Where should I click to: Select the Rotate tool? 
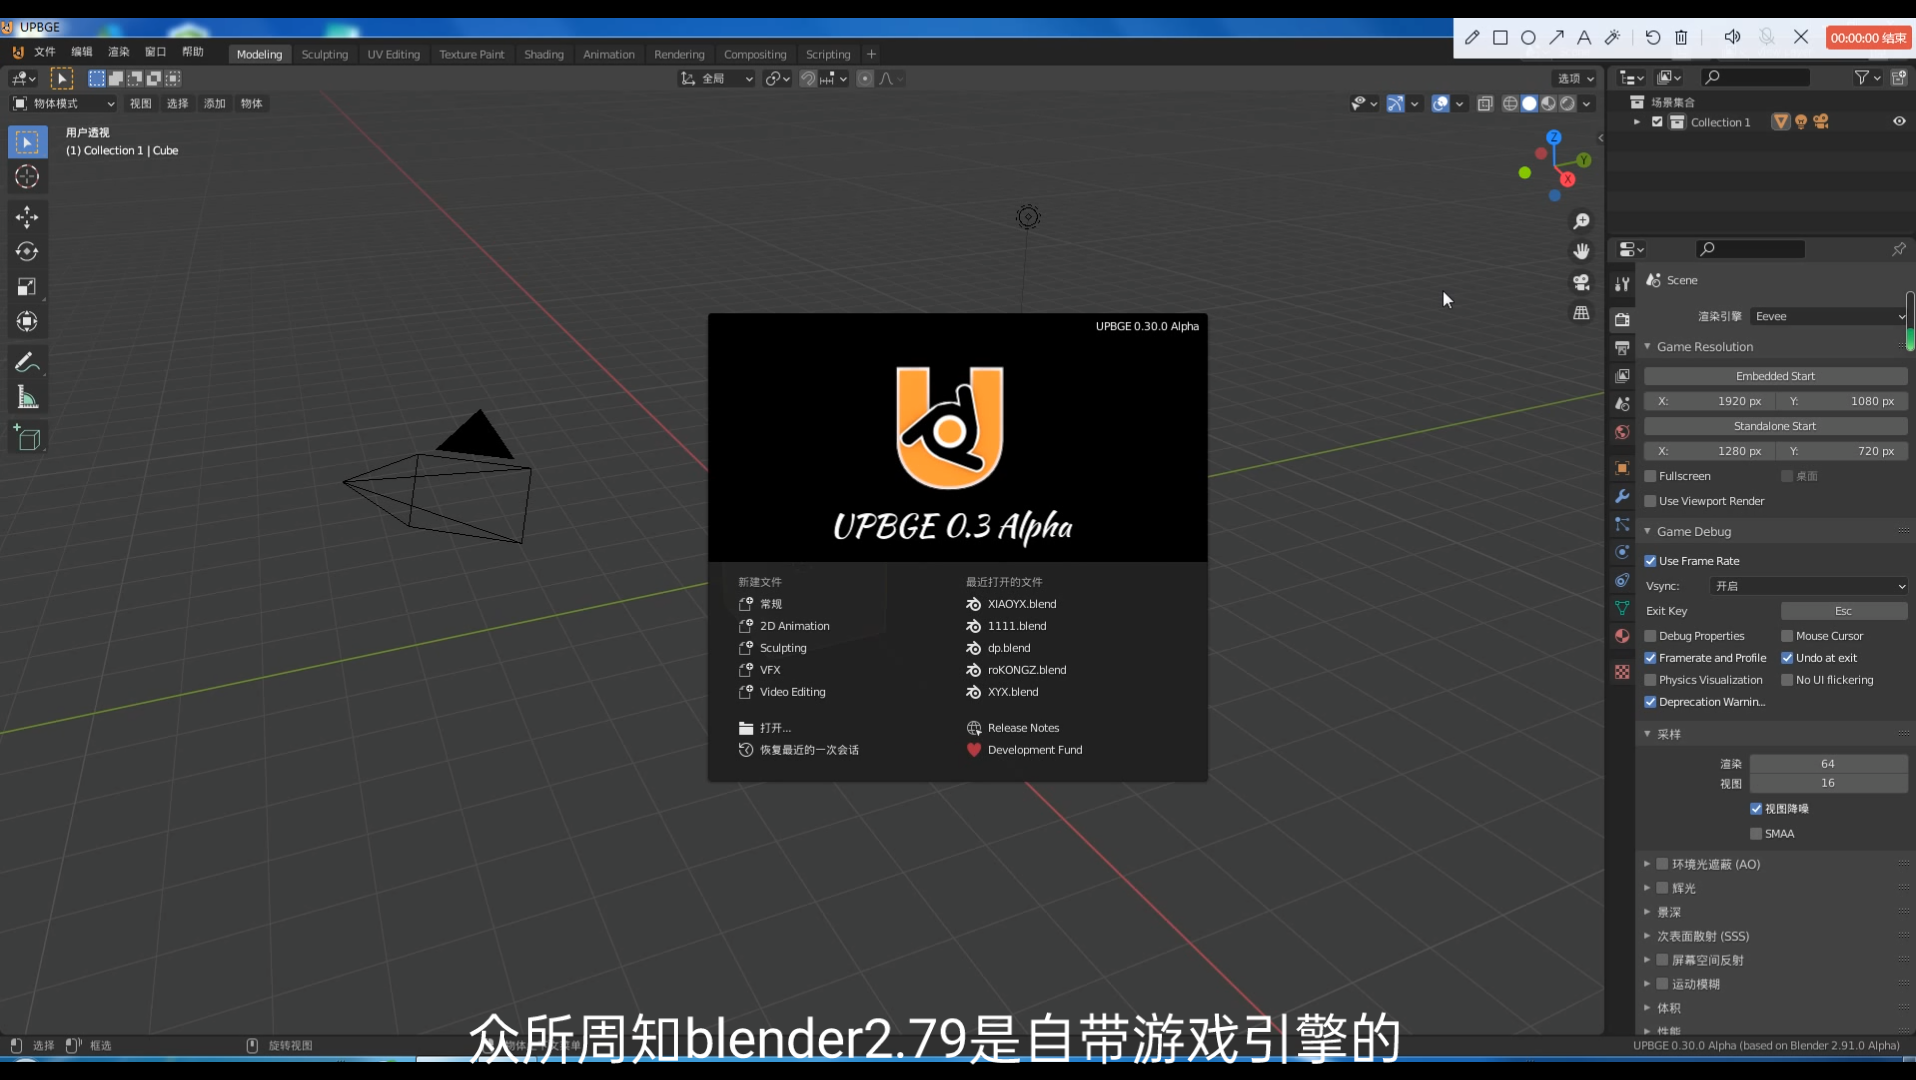[x=27, y=251]
